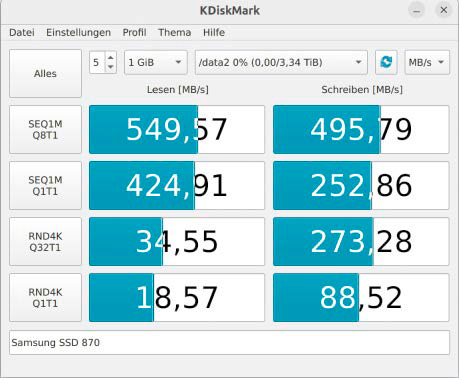
Task: Open the MB/s unit dropdown
Action: pos(427,62)
